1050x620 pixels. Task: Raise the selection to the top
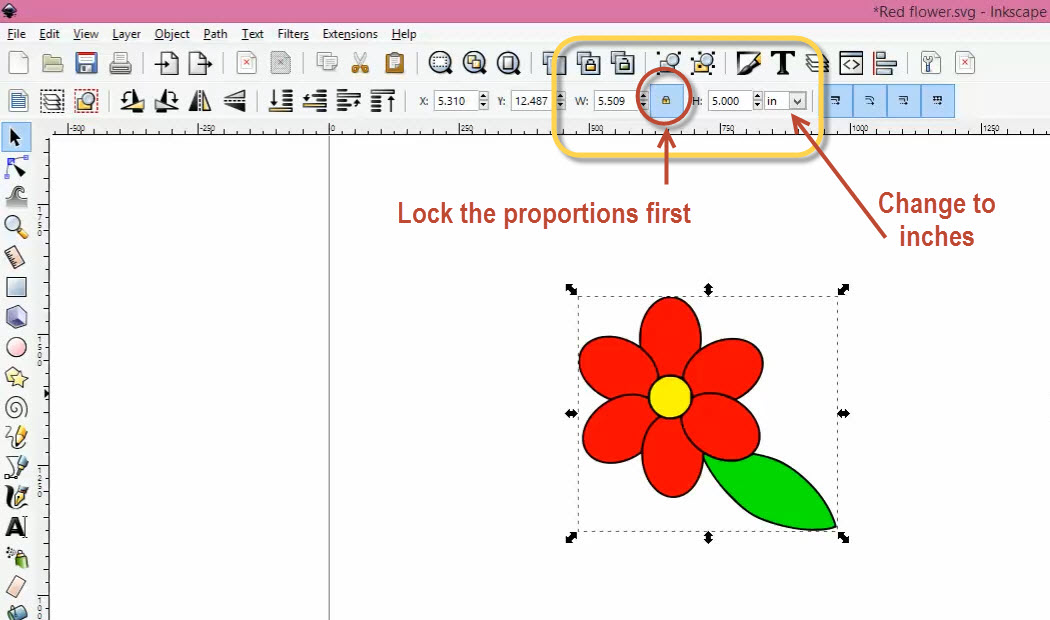tap(383, 101)
